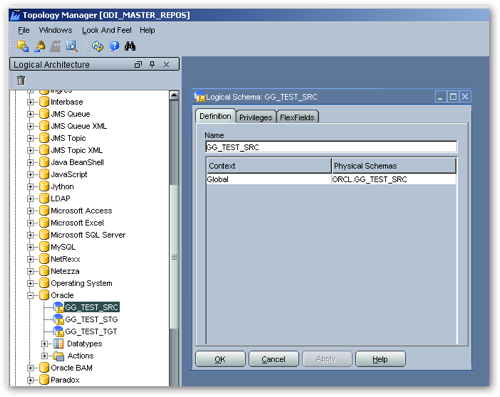
Task: Float the Logical Architecture panel with restore icon
Action: point(138,64)
